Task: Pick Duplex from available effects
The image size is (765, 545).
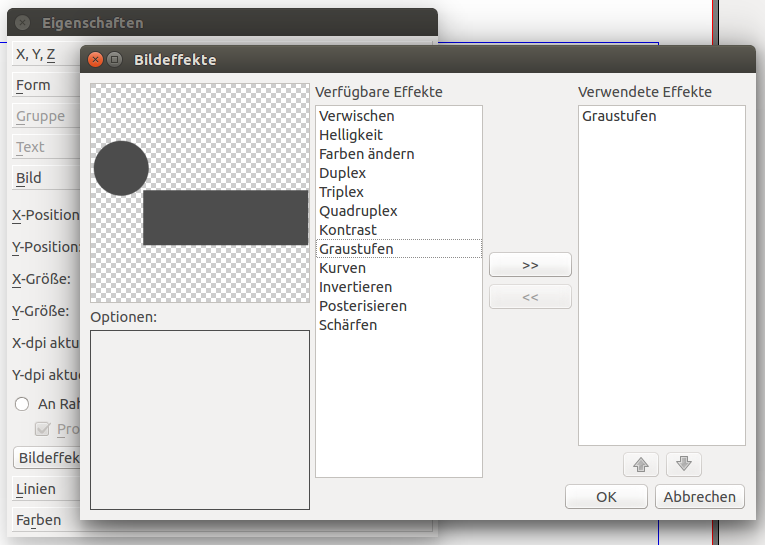Action: [342, 173]
